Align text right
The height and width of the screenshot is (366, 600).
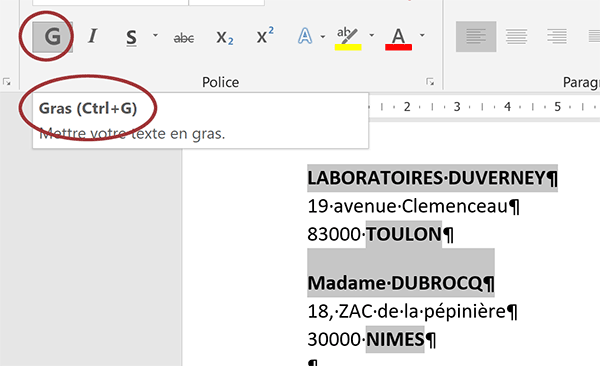[x=557, y=37]
